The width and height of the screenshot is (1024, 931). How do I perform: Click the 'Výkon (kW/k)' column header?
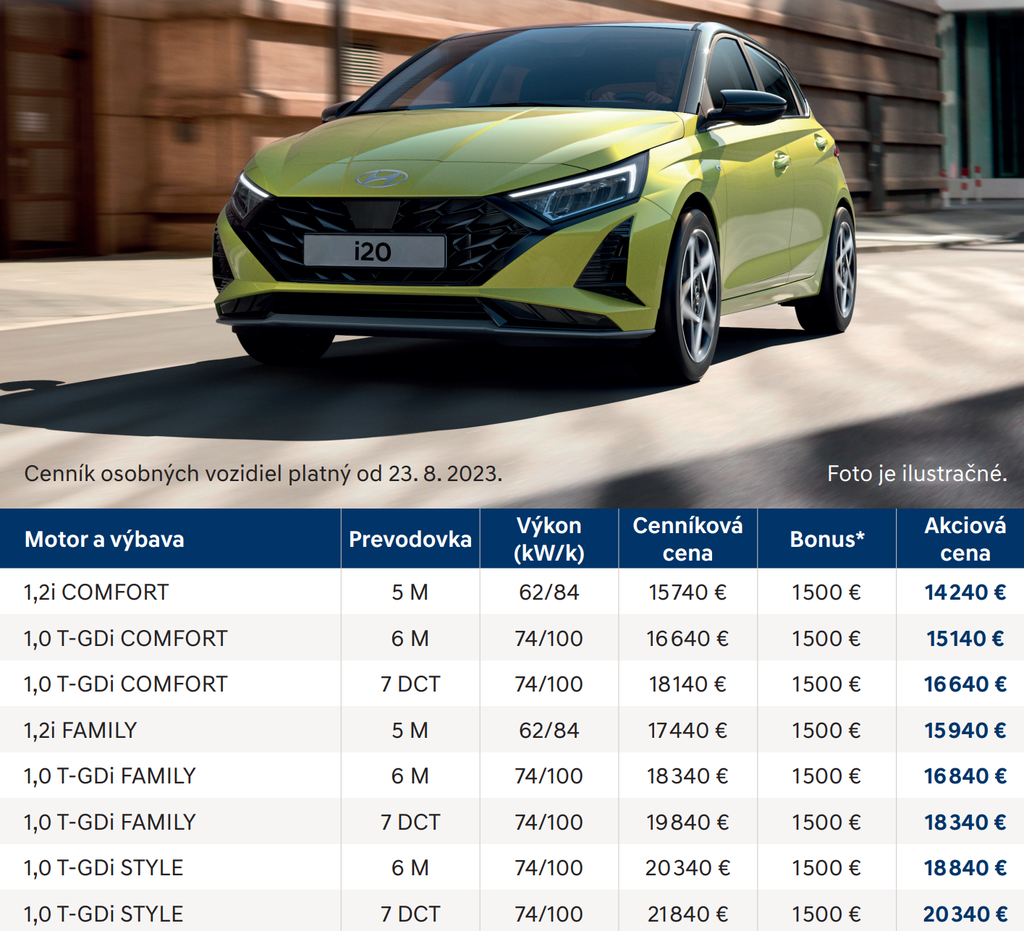pyautogui.click(x=549, y=540)
